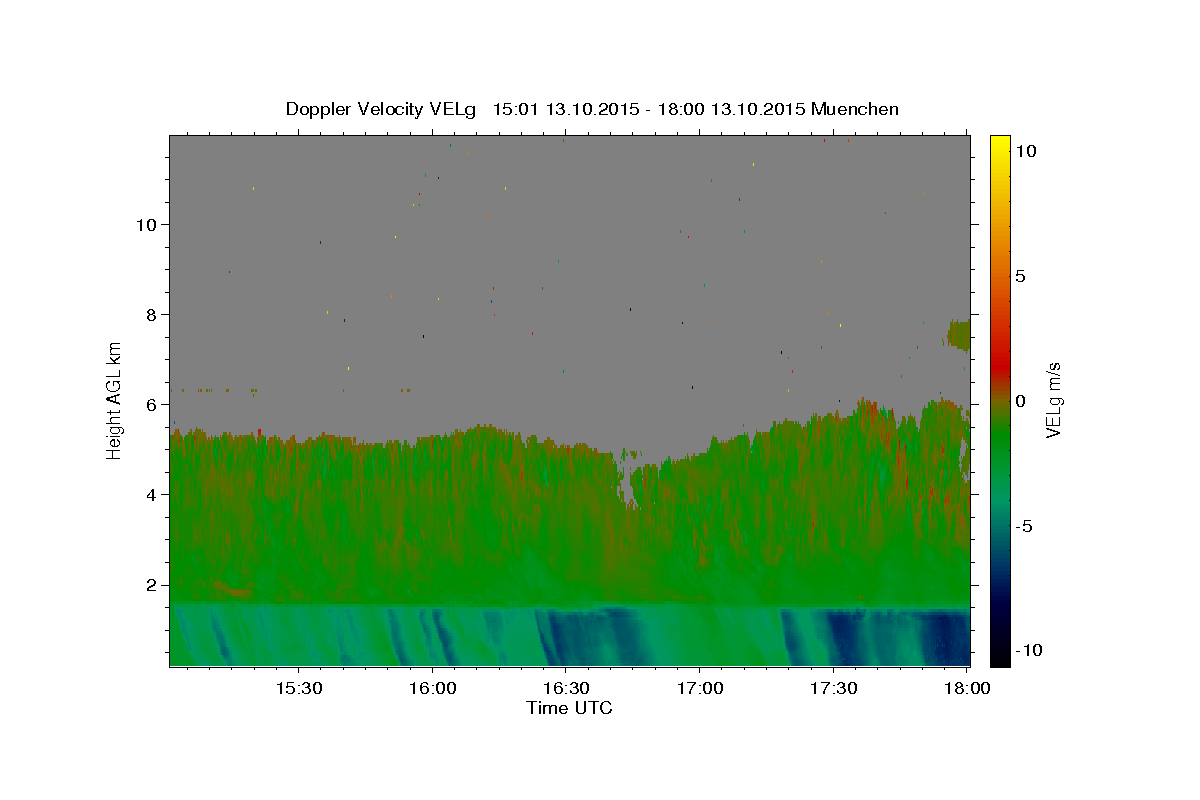Image resolution: width=1200 pixels, height=800 pixels.
Task: Click the height tick label 8
Action: click(x=152, y=315)
